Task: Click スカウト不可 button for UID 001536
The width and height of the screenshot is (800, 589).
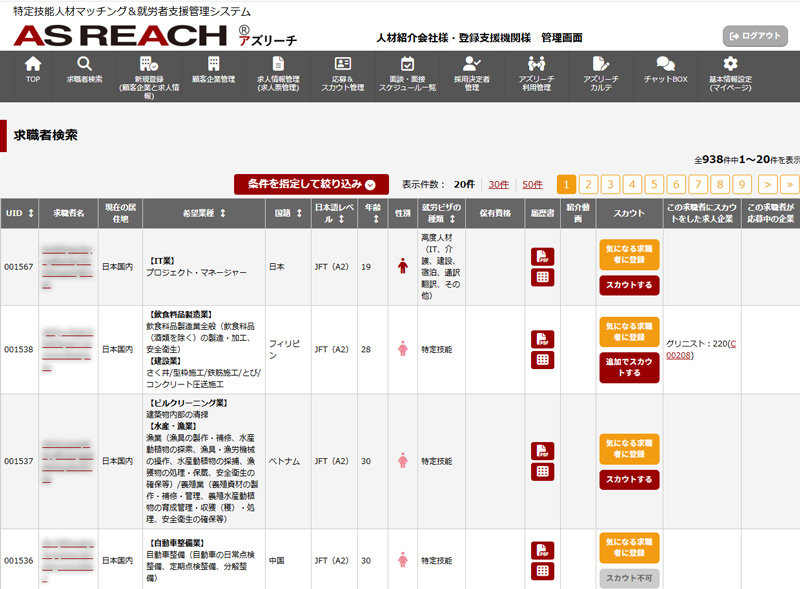Action: [x=629, y=578]
